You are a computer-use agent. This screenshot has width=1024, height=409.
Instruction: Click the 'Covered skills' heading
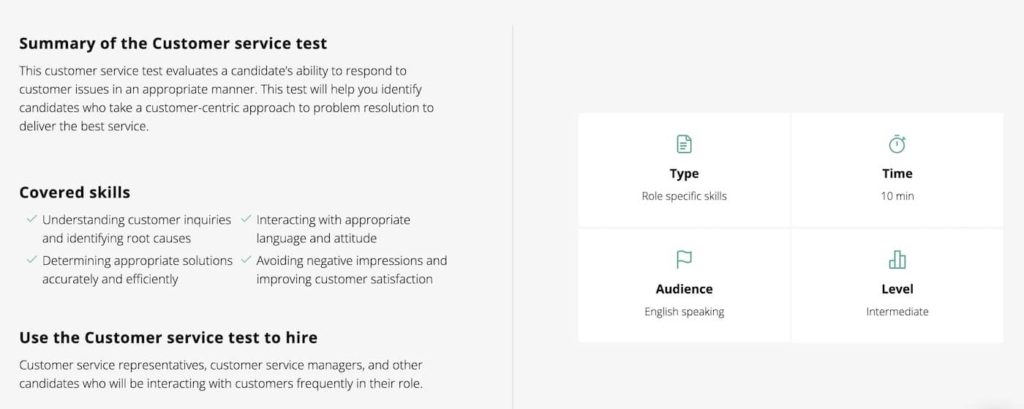point(74,193)
